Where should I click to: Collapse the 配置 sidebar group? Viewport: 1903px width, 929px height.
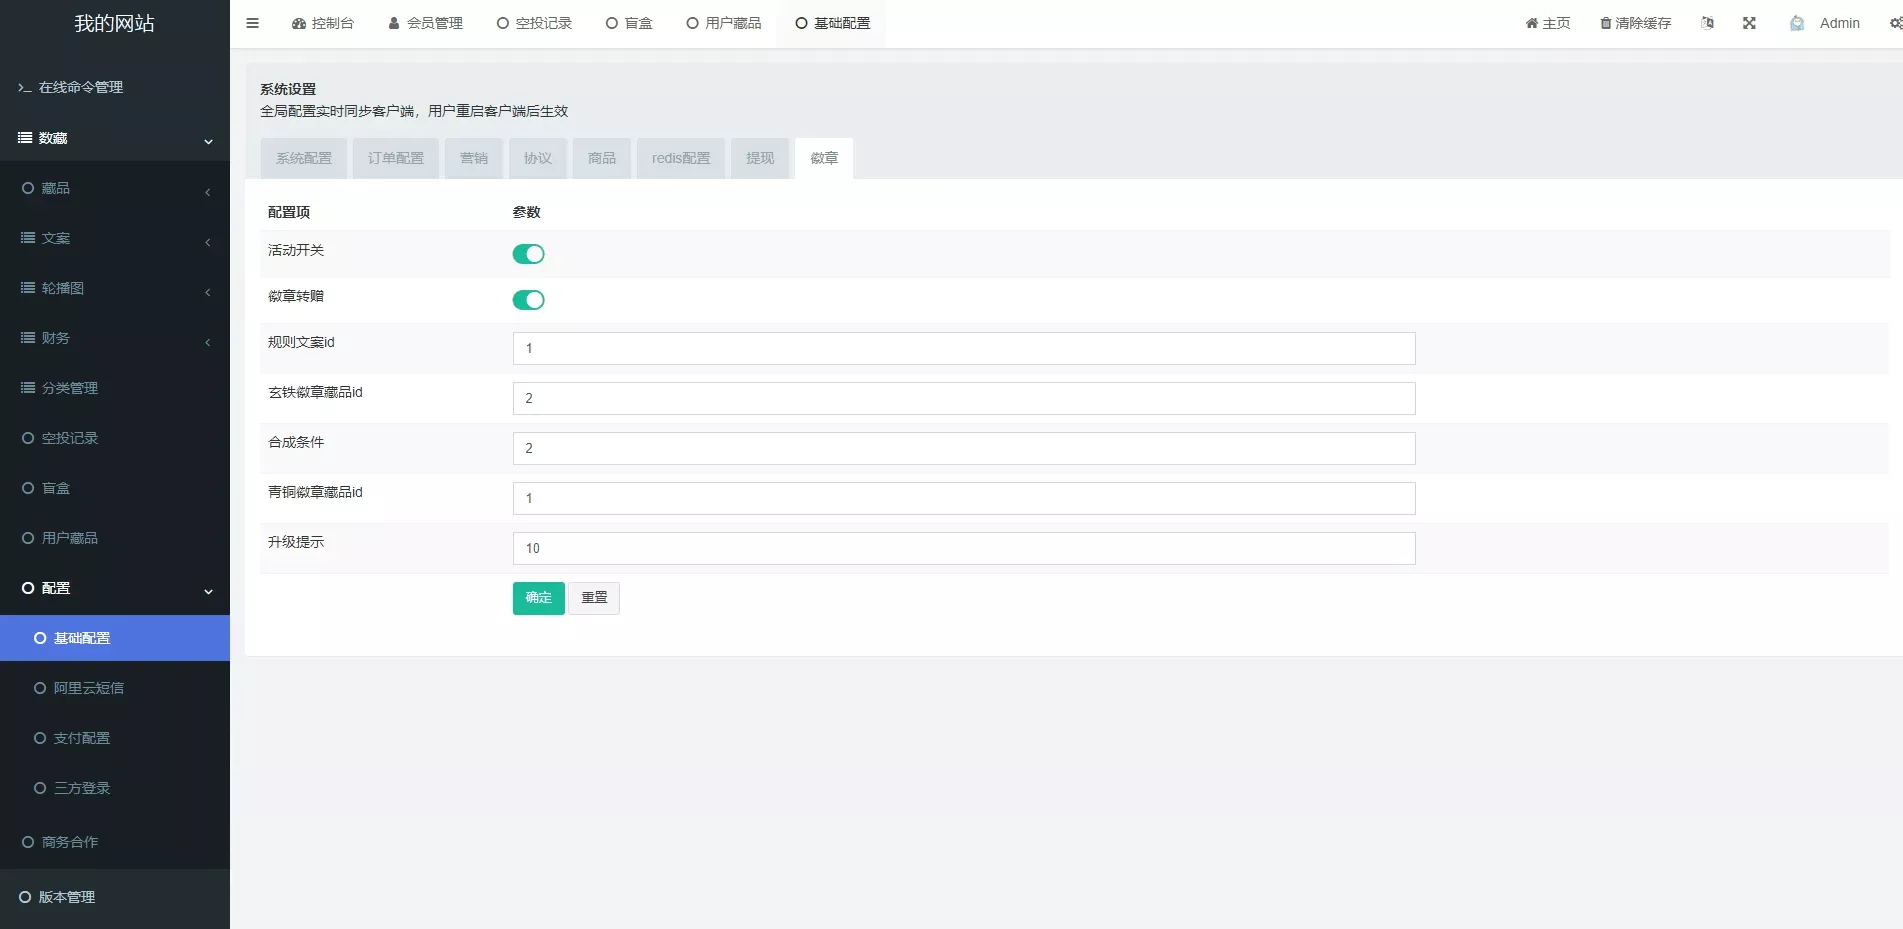coord(115,588)
